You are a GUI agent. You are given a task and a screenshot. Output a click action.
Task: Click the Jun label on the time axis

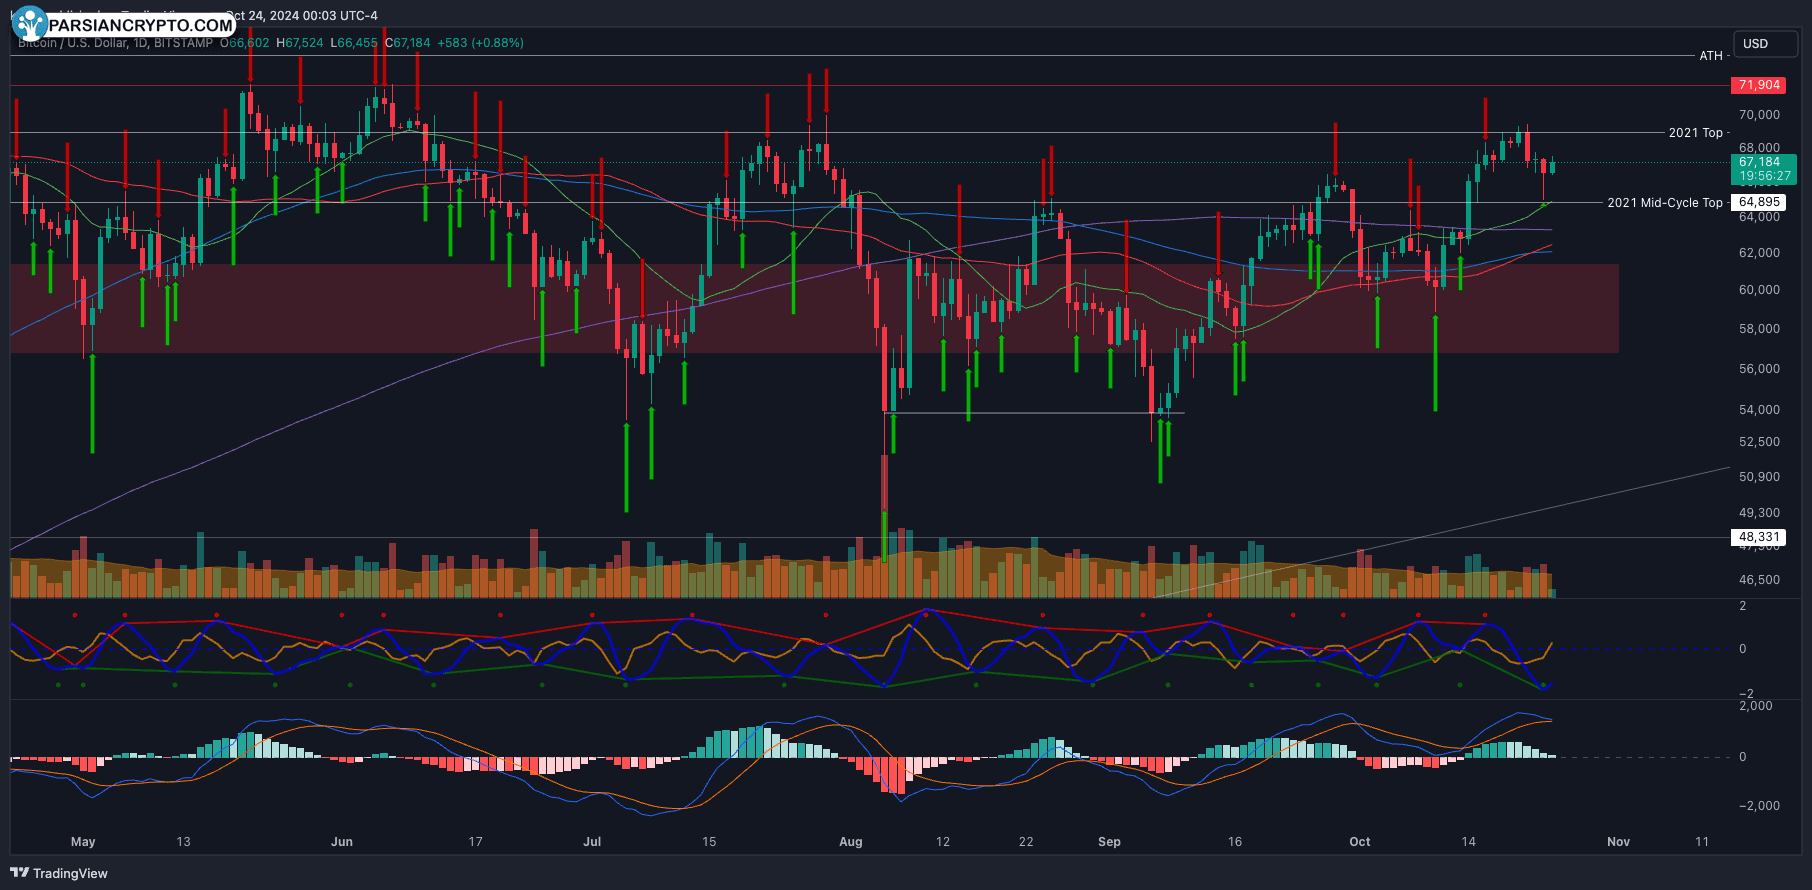click(x=342, y=842)
